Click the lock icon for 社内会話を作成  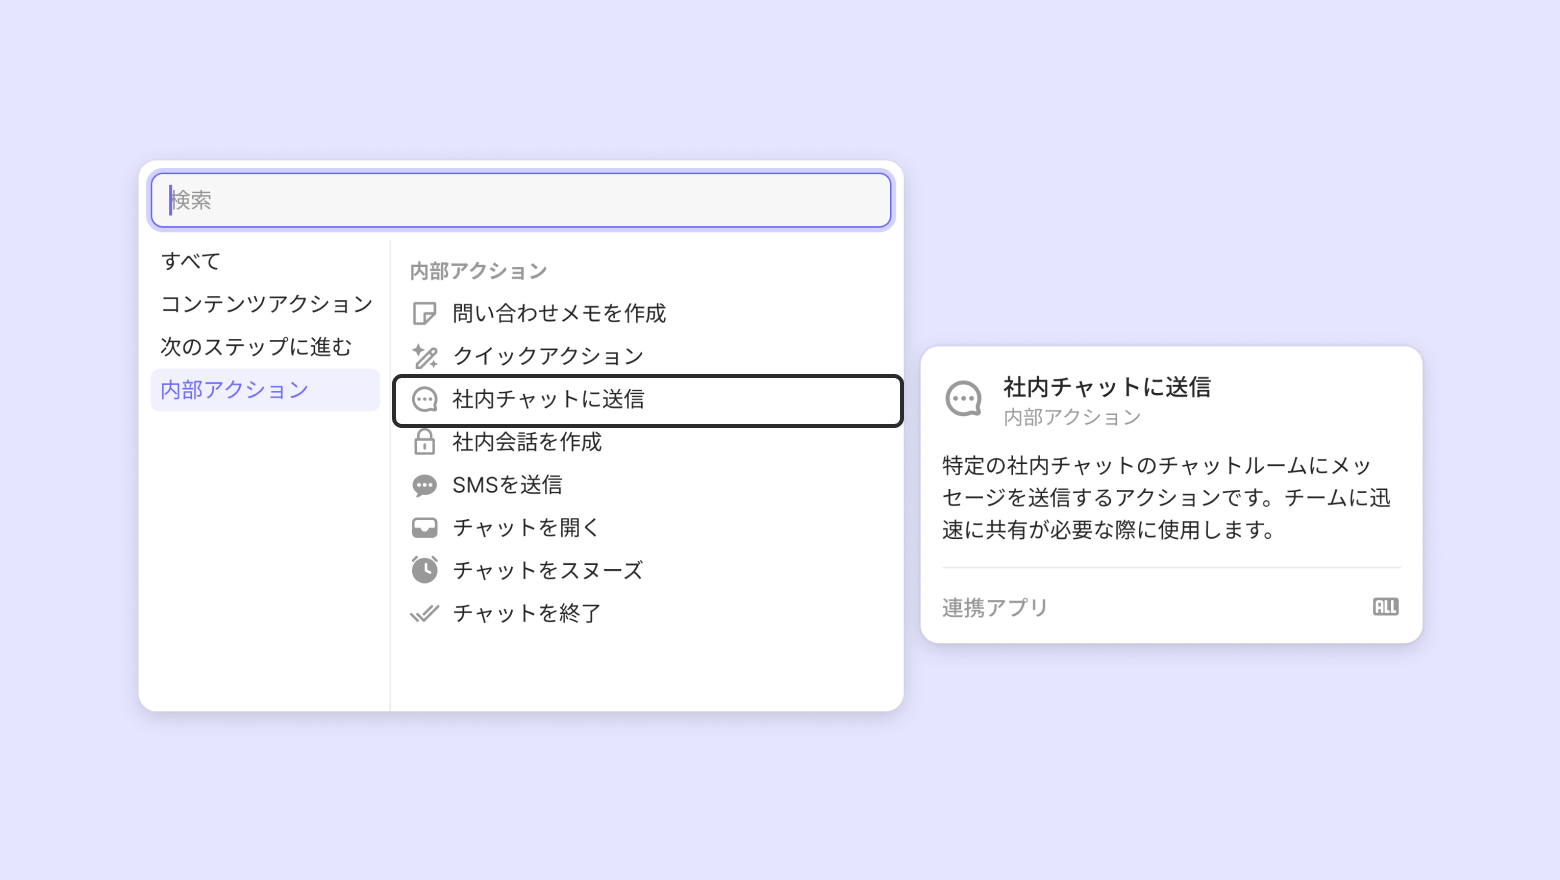[x=425, y=442]
